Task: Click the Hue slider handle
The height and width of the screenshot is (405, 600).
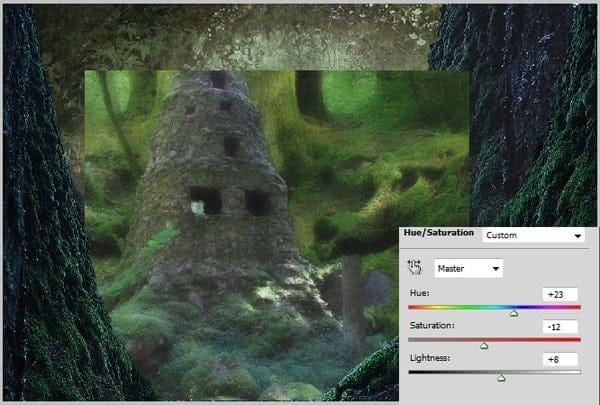Action: coord(514,314)
